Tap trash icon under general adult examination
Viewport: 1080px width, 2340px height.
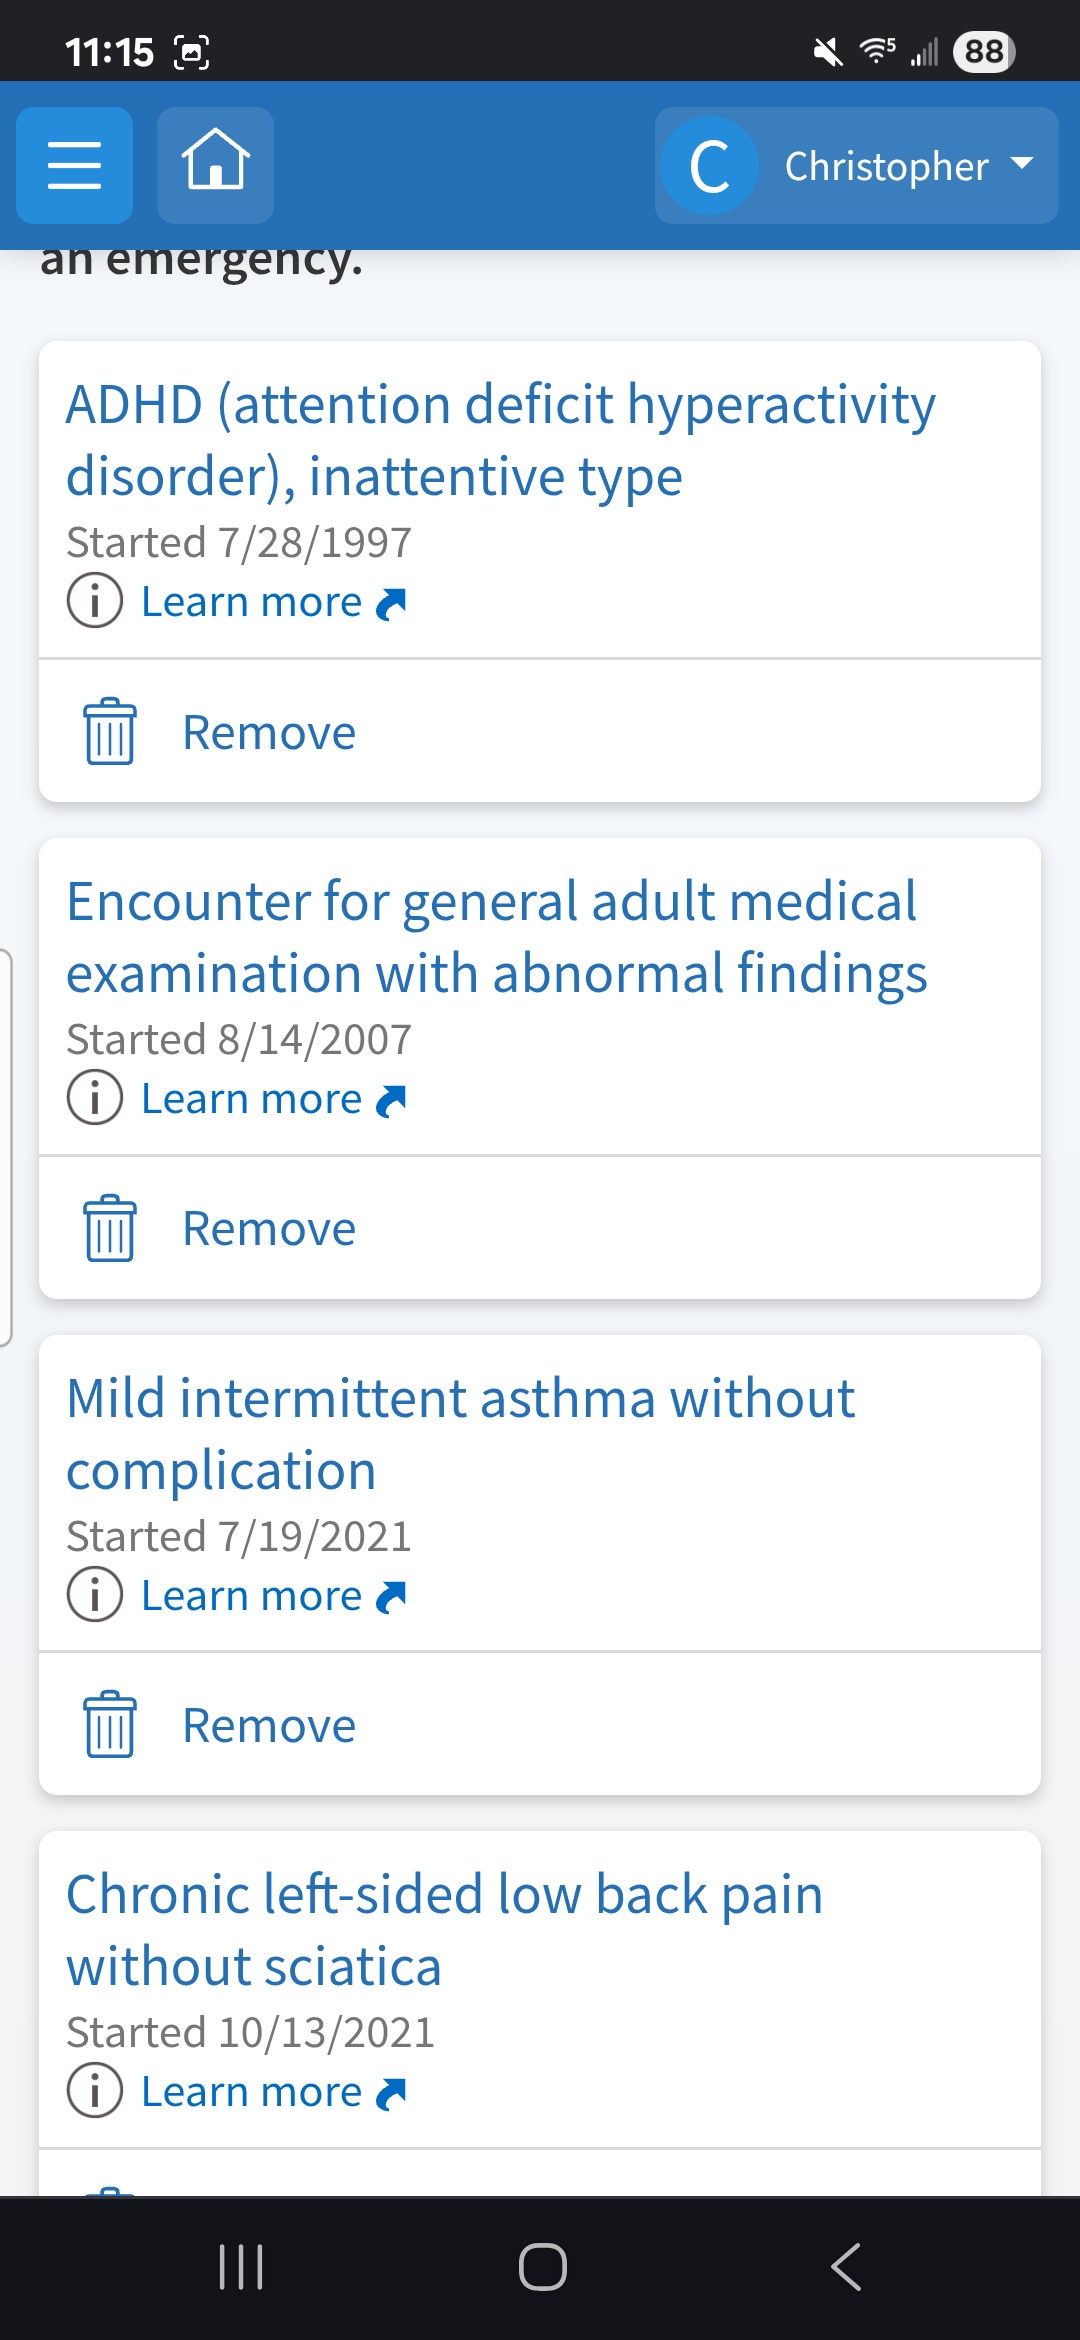pos(109,1228)
